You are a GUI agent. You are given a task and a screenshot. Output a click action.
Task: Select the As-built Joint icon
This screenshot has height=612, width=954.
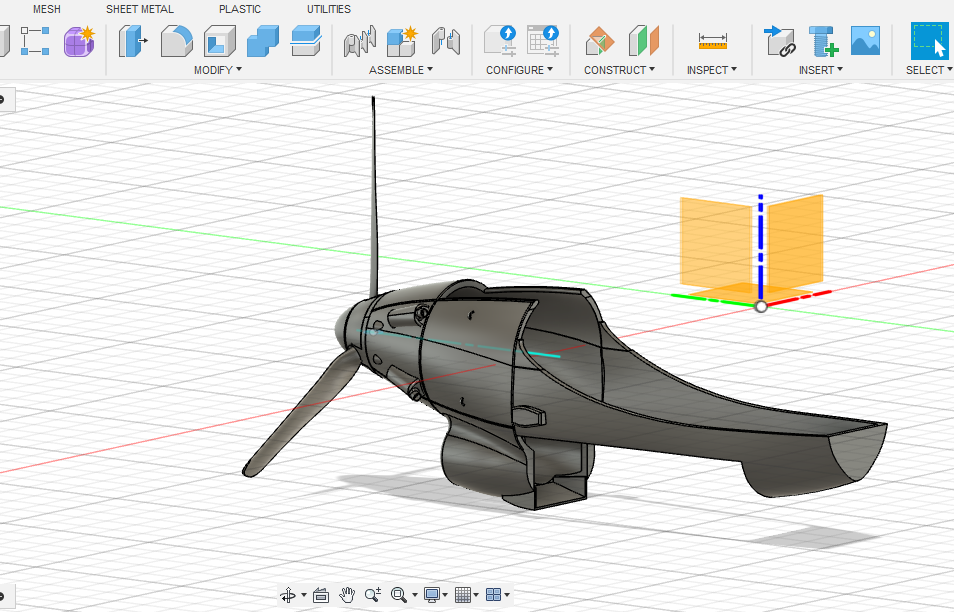click(446, 41)
